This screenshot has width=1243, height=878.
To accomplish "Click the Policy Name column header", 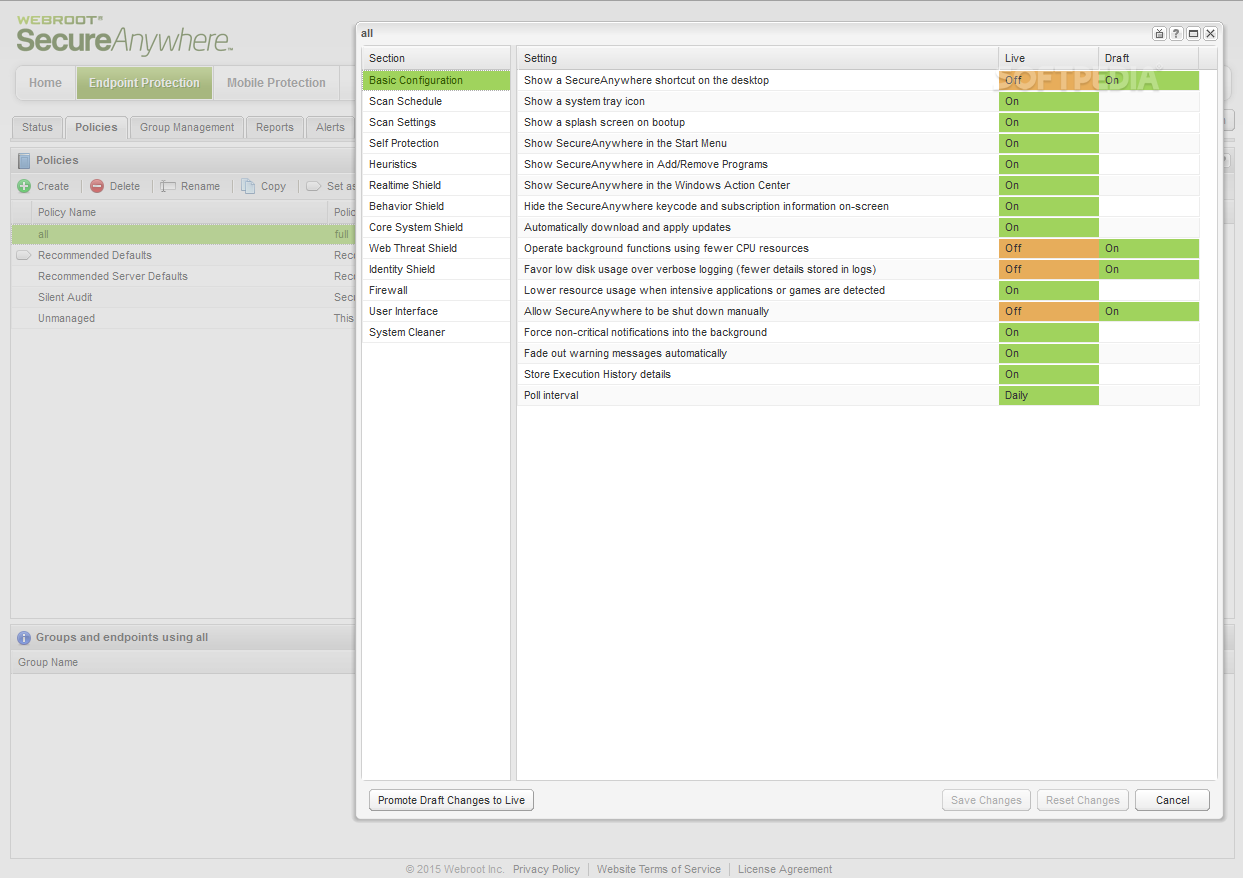I will coord(180,212).
